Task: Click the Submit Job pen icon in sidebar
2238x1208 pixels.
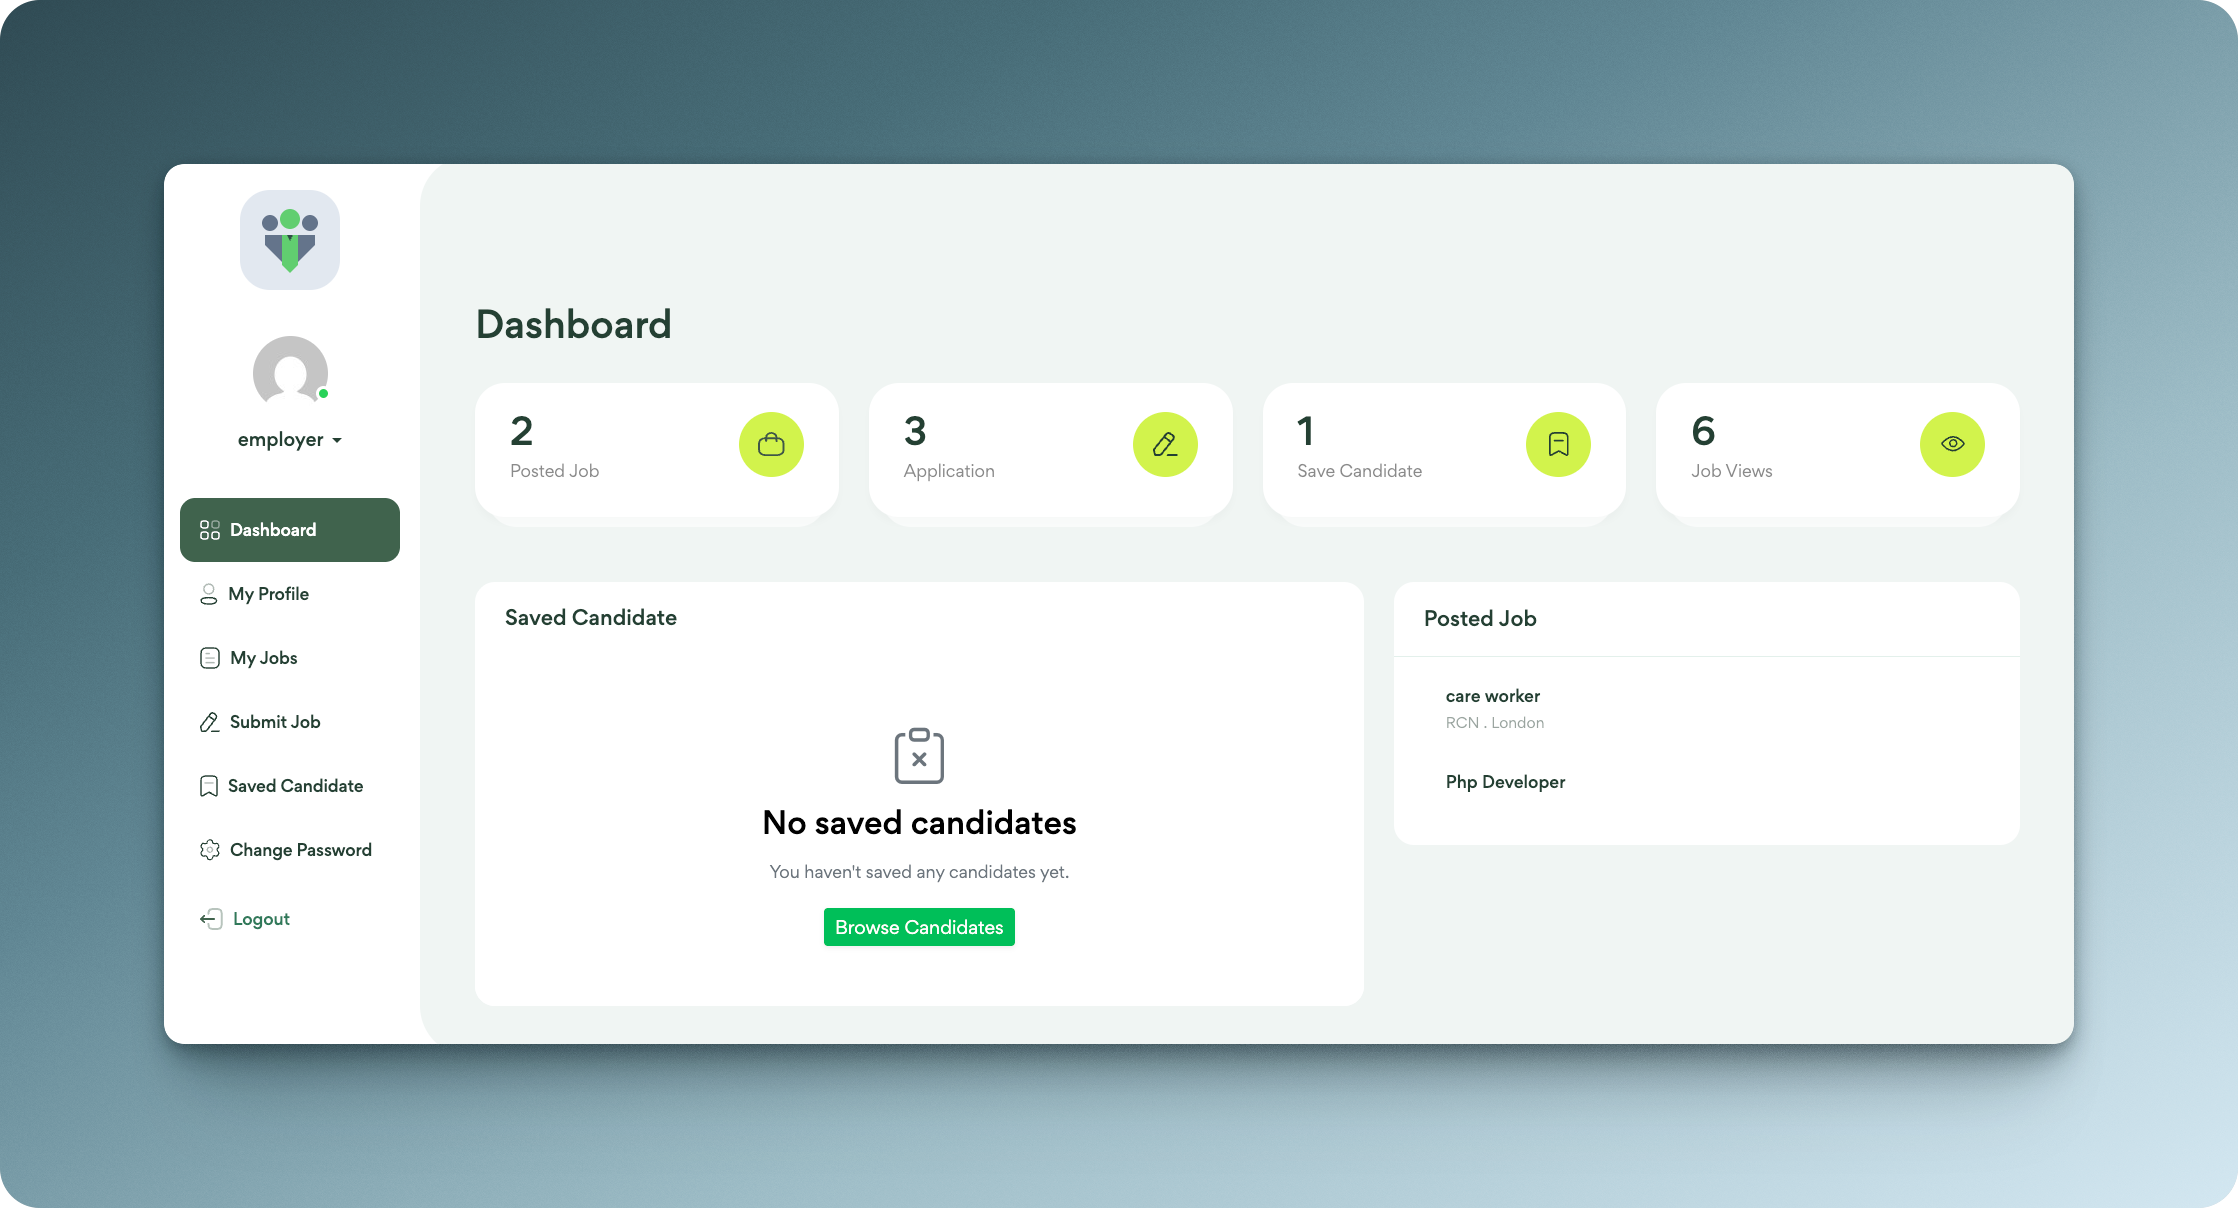Action: point(209,721)
